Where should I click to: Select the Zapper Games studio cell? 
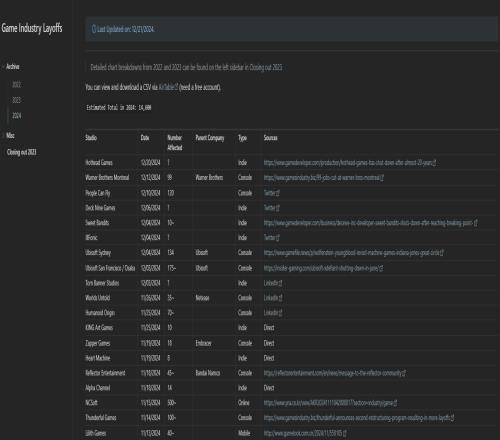98,343
